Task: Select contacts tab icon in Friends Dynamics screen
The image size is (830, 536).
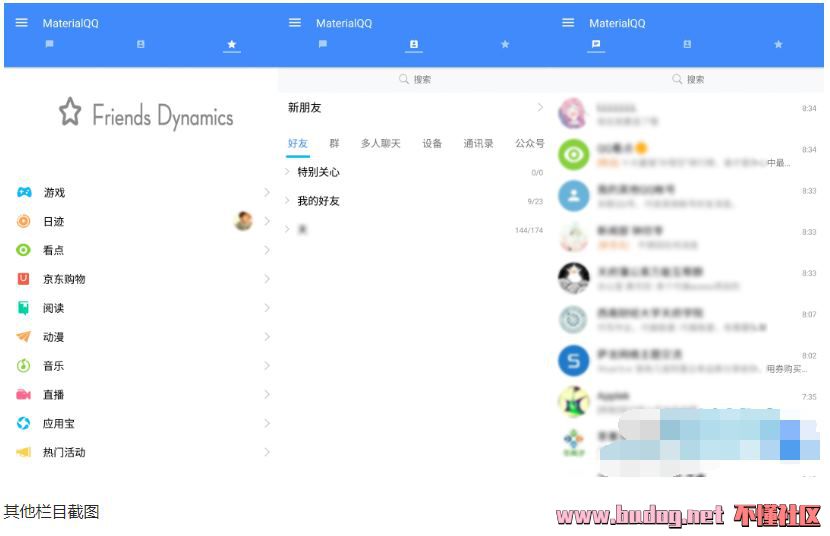Action: pyautogui.click(x=141, y=44)
